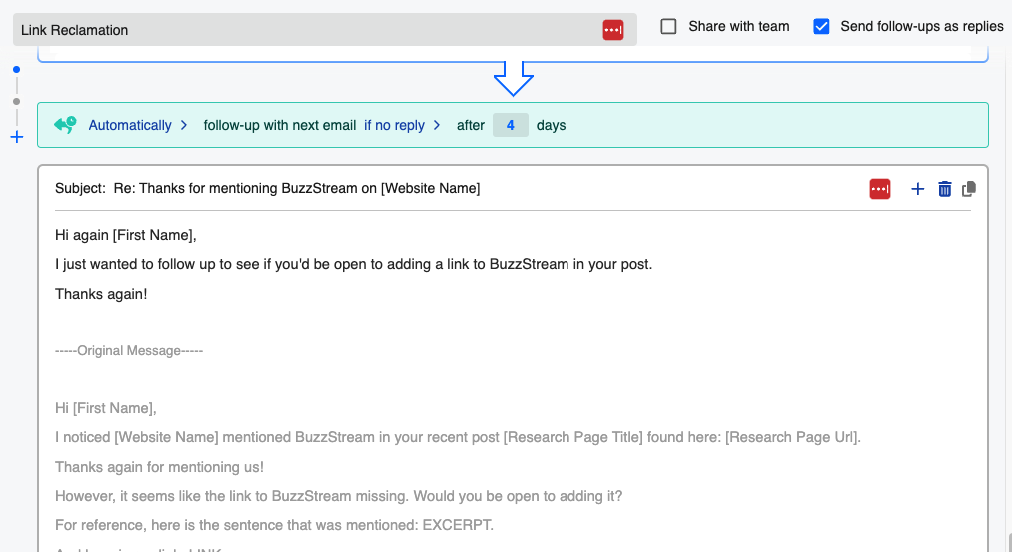Edit the Link Reclamation template name field
This screenshot has height=552, width=1012.
tap(325, 30)
